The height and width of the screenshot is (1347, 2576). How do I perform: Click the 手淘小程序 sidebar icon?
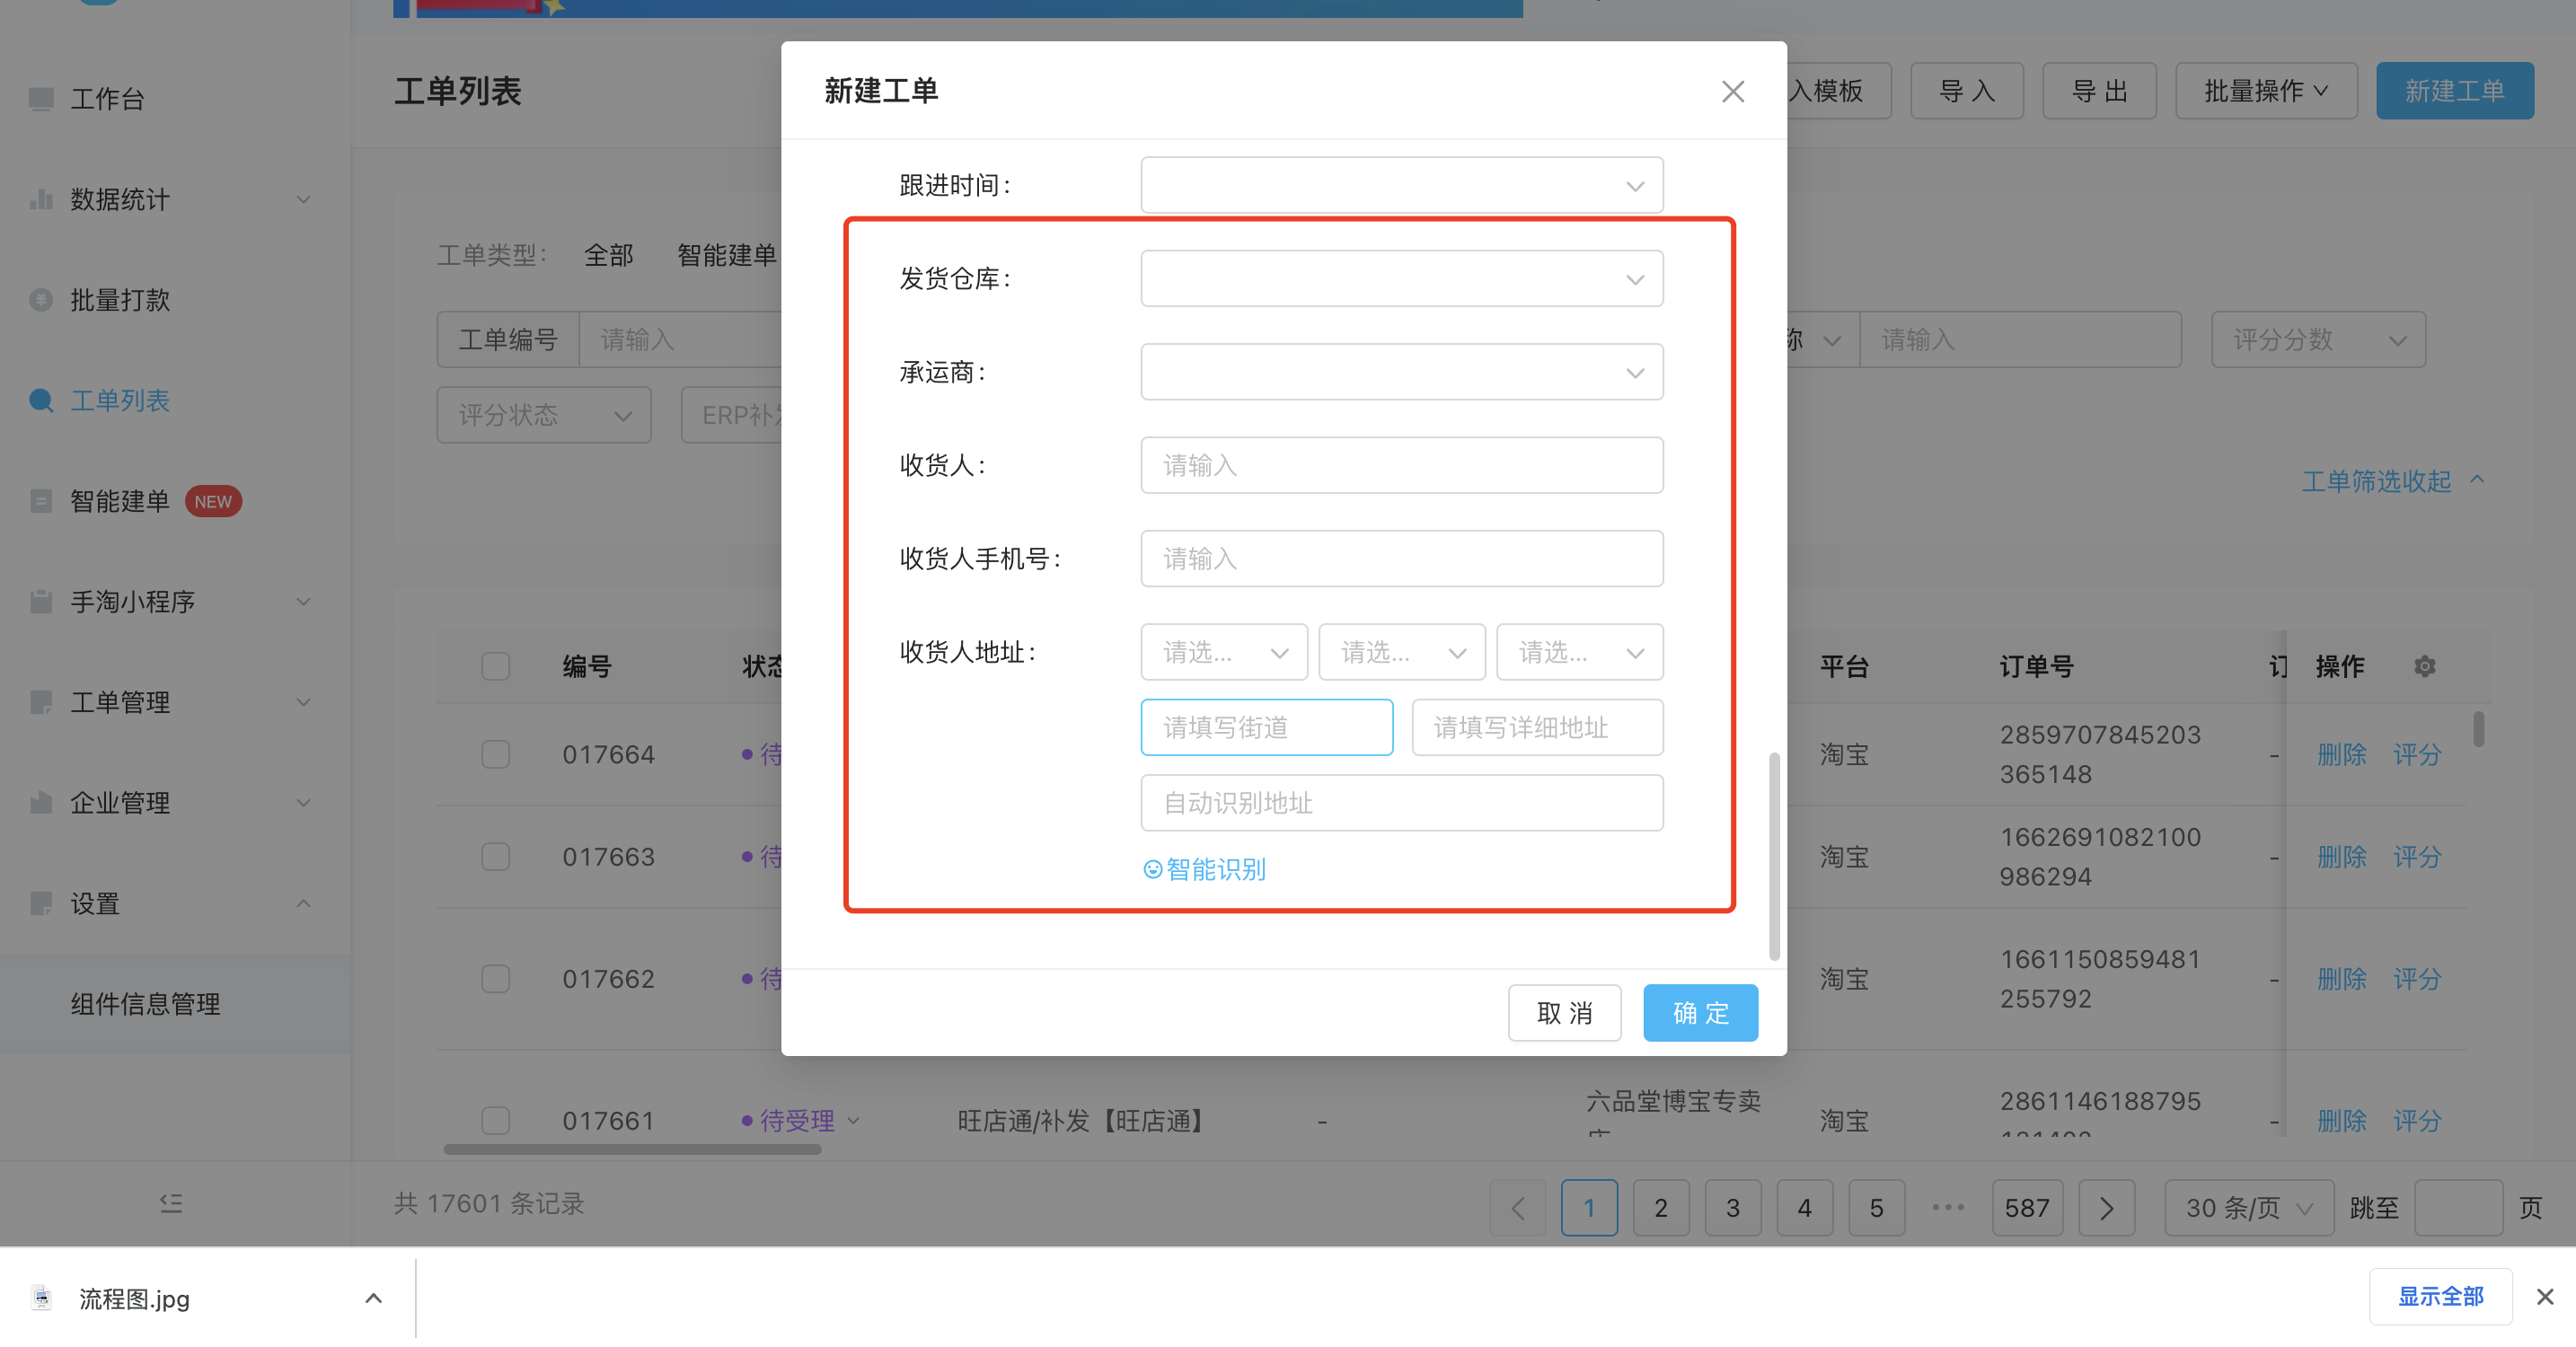[41, 602]
